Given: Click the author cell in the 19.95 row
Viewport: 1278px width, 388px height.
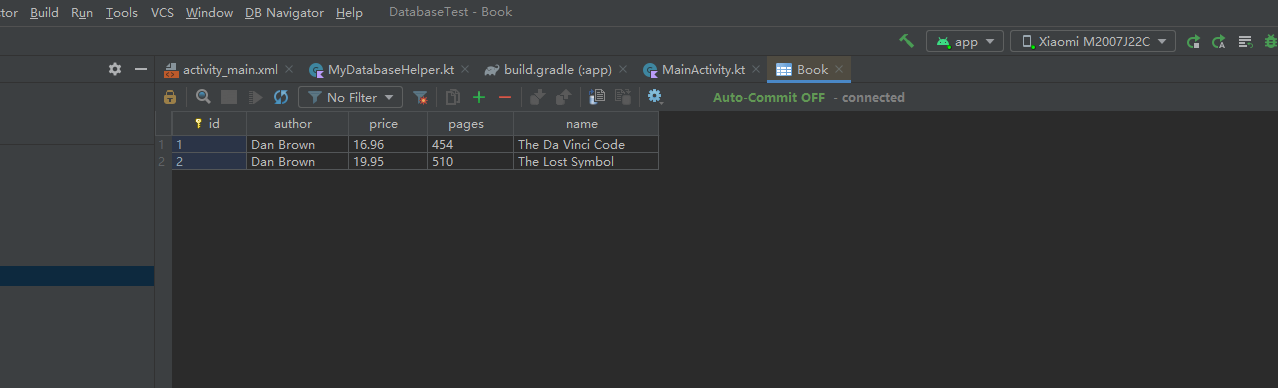Looking at the screenshot, I should (x=297, y=161).
